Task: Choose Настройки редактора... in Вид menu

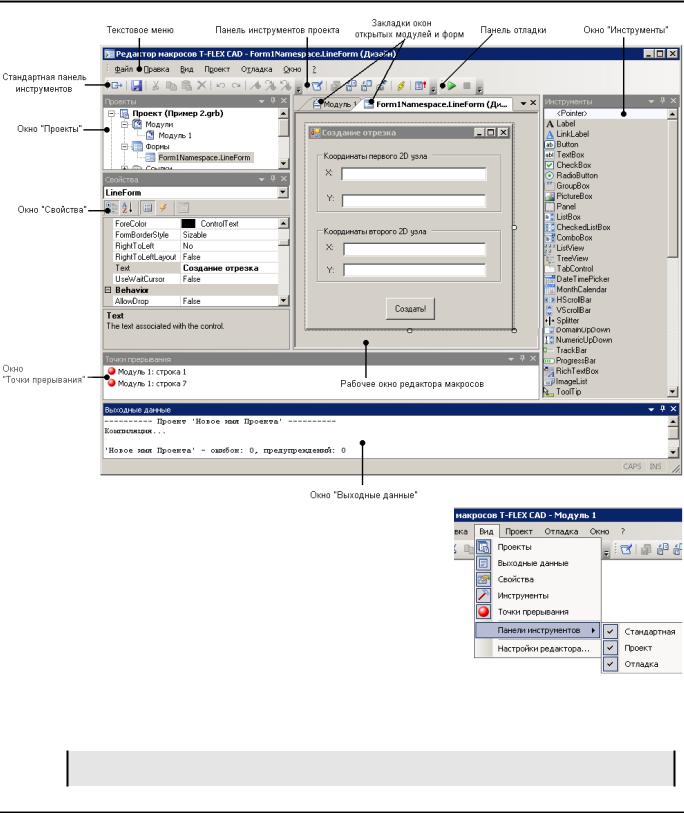Action: point(543,649)
